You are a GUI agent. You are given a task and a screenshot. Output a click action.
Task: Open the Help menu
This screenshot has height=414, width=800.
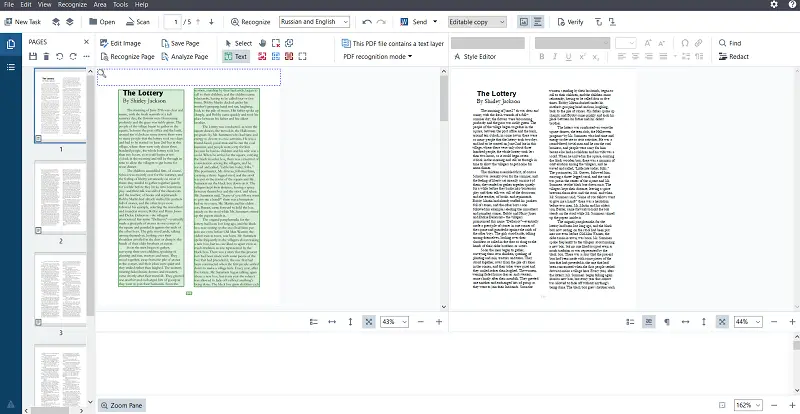141,5
